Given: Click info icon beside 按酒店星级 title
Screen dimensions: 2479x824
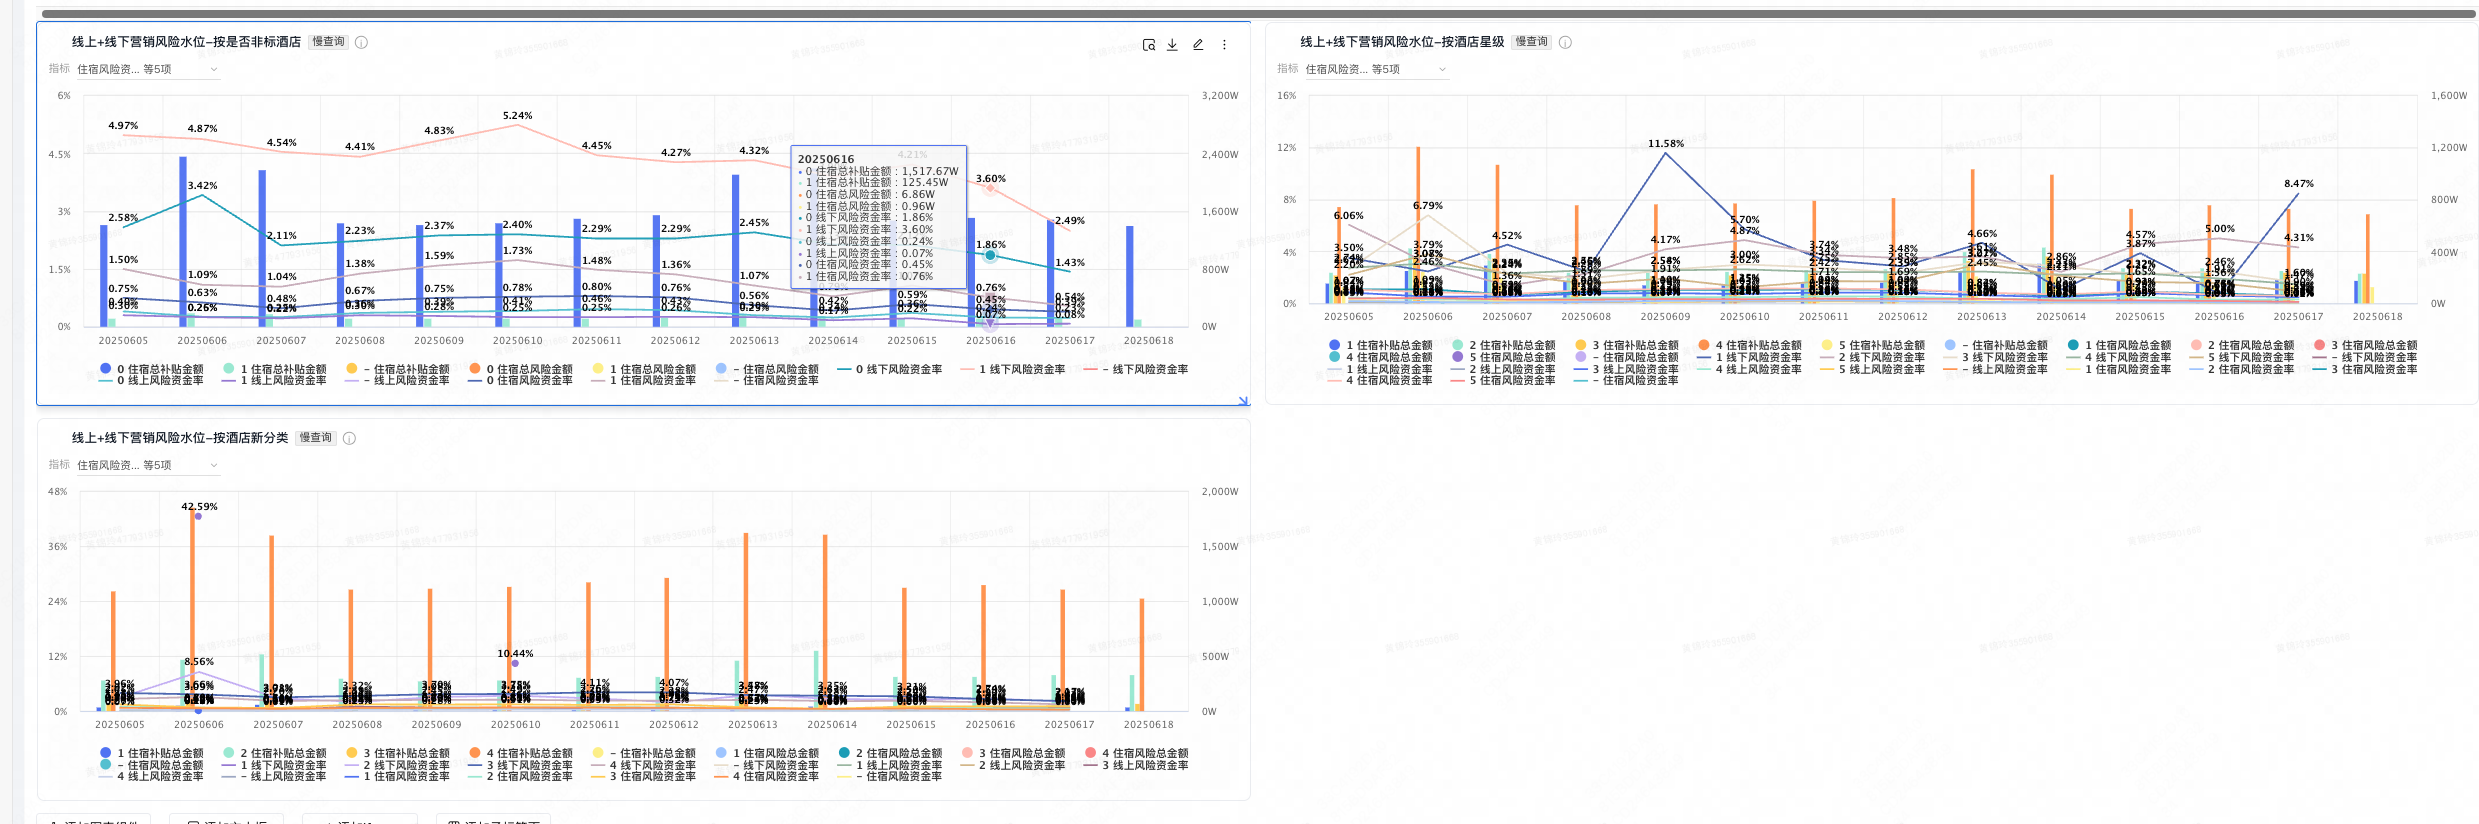Looking at the screenshot, I should [x=1566, y=42].
